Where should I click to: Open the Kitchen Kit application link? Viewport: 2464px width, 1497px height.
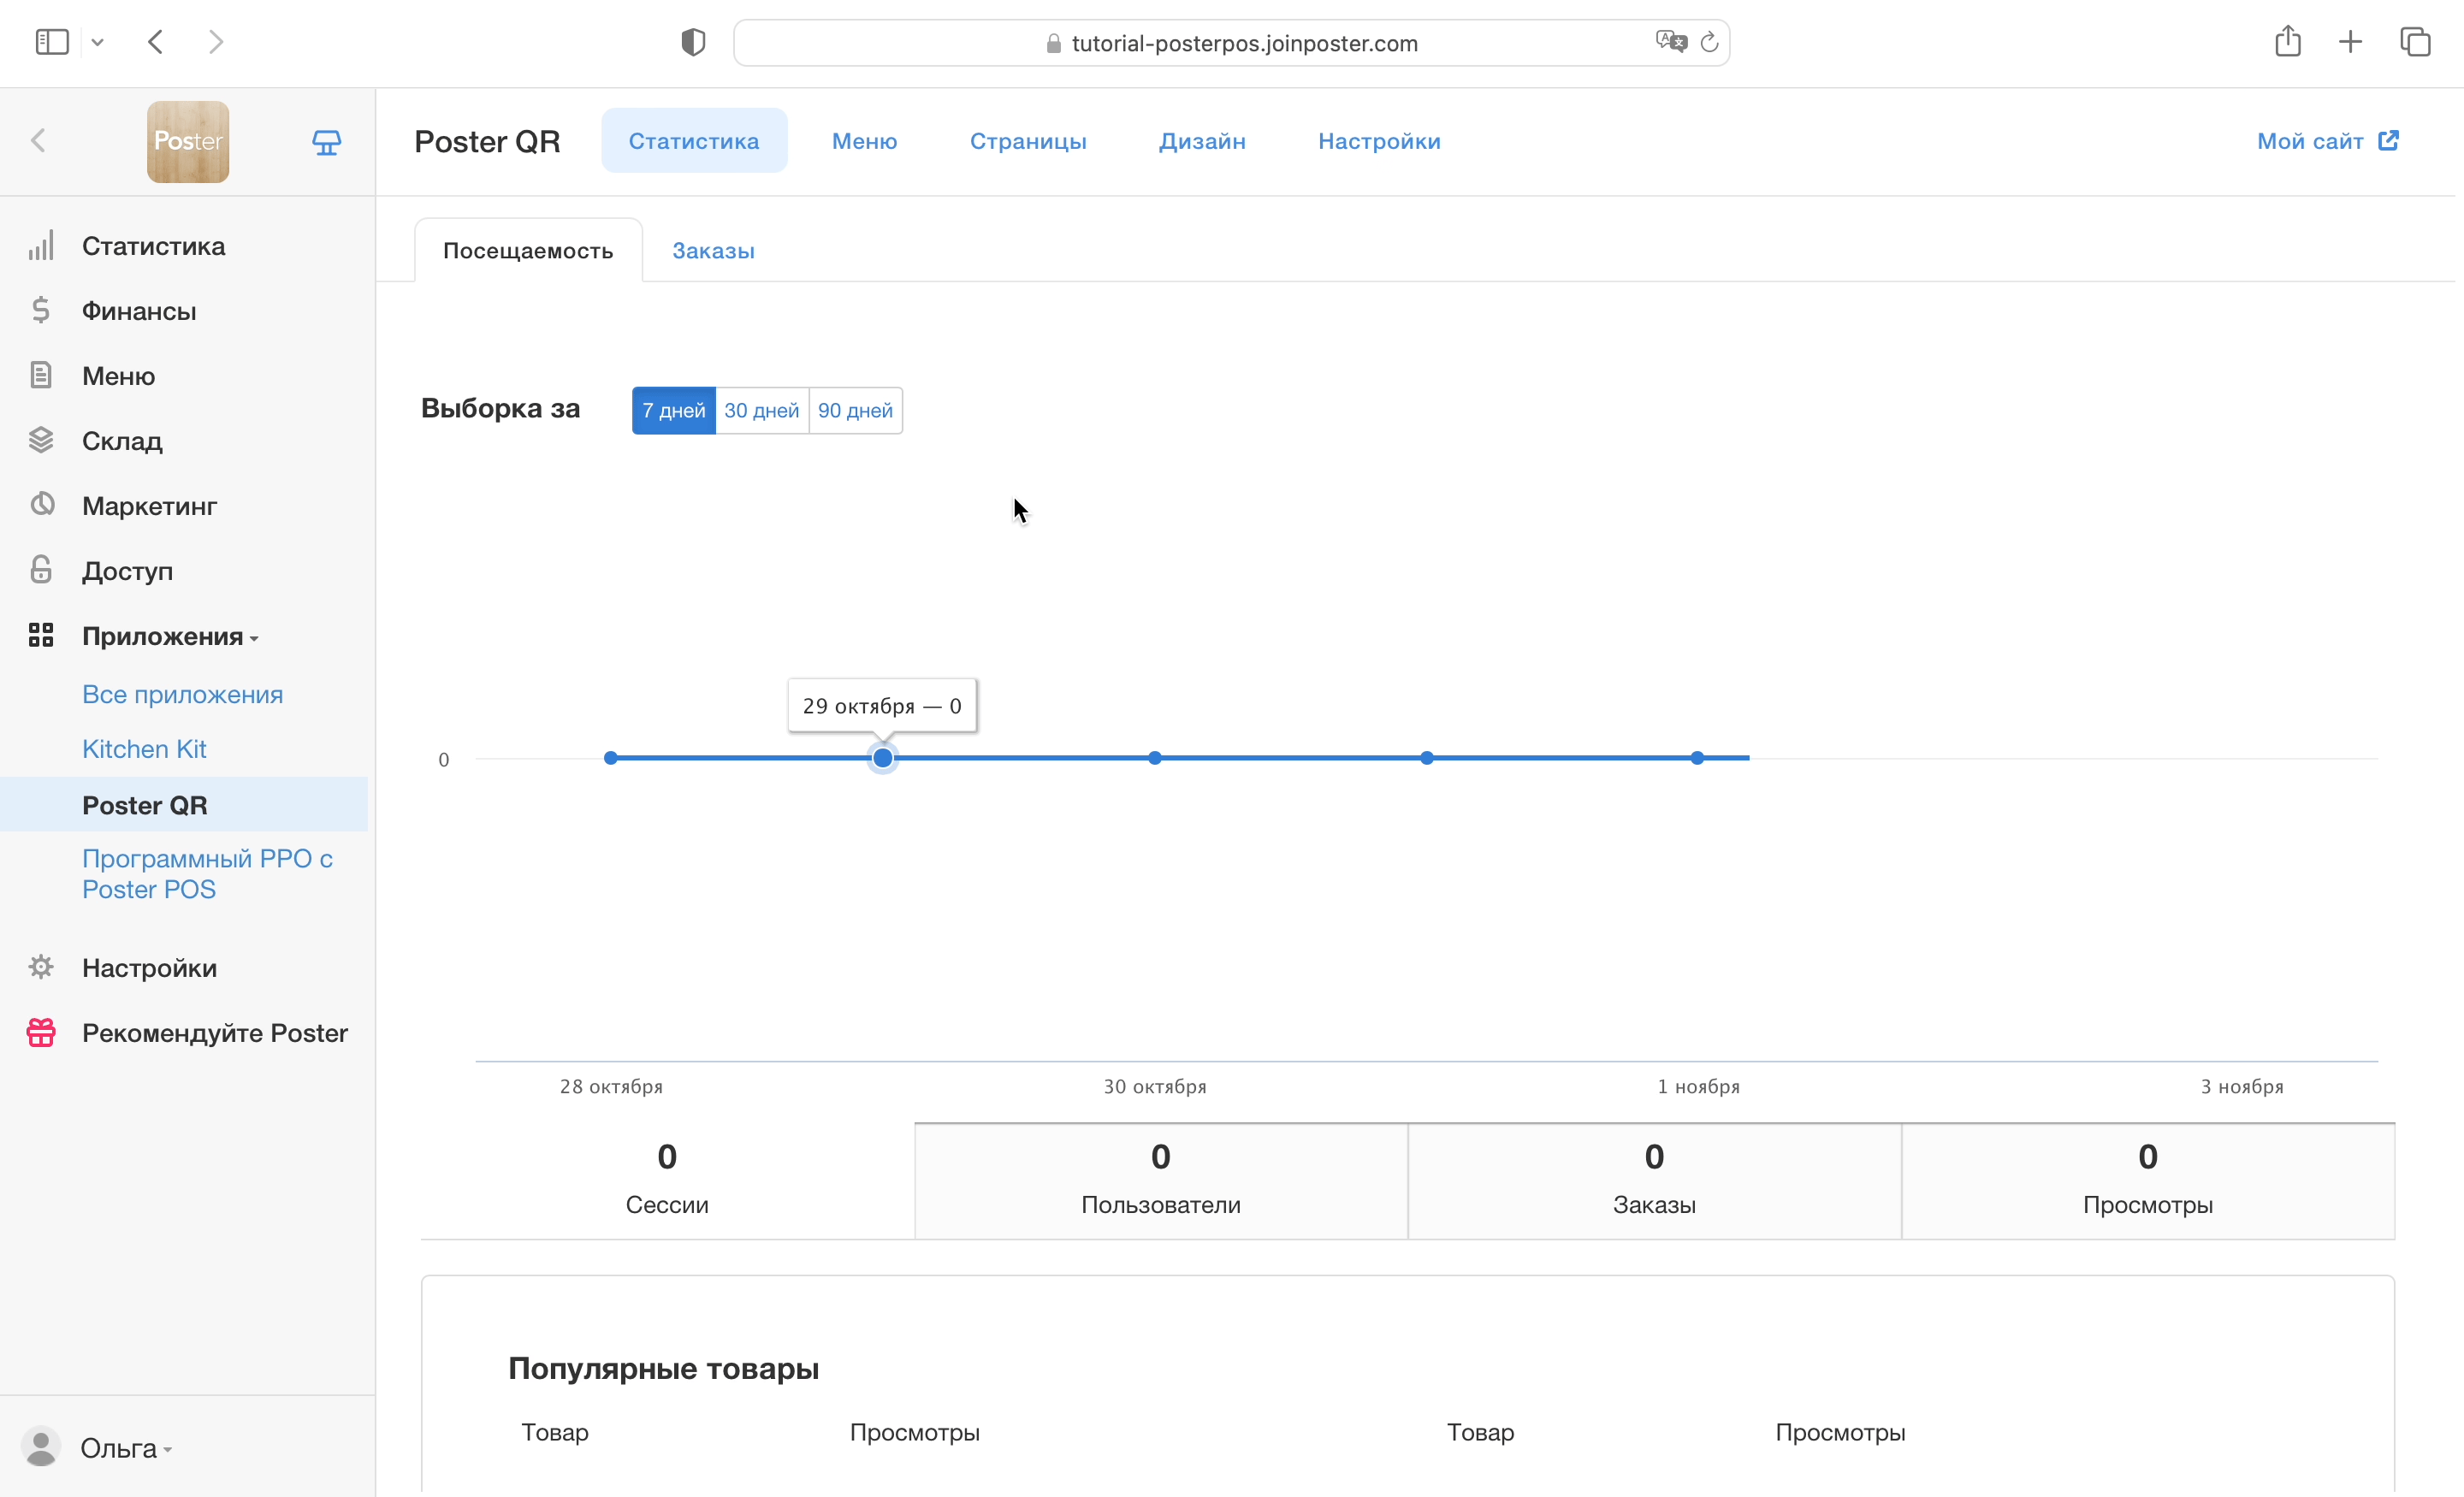[x=144, y=749]
